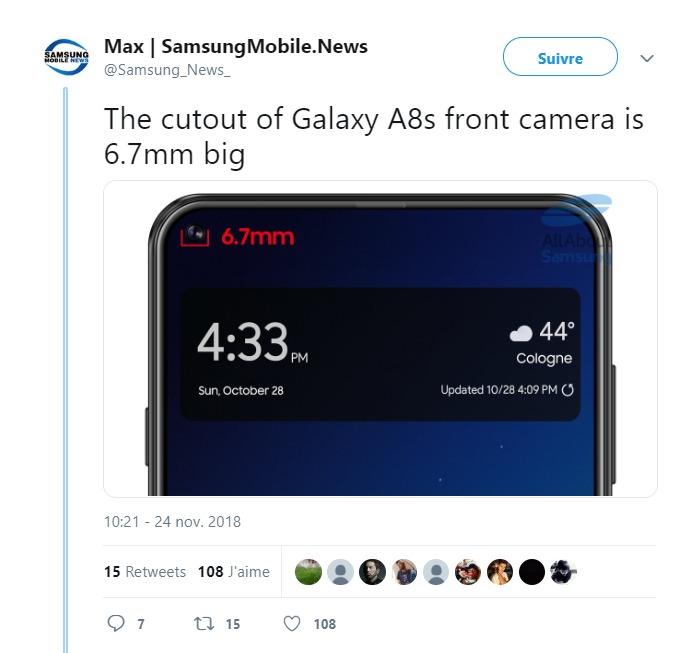Open the tweet timestamp 24 nov. 2018

coord(172,522)
